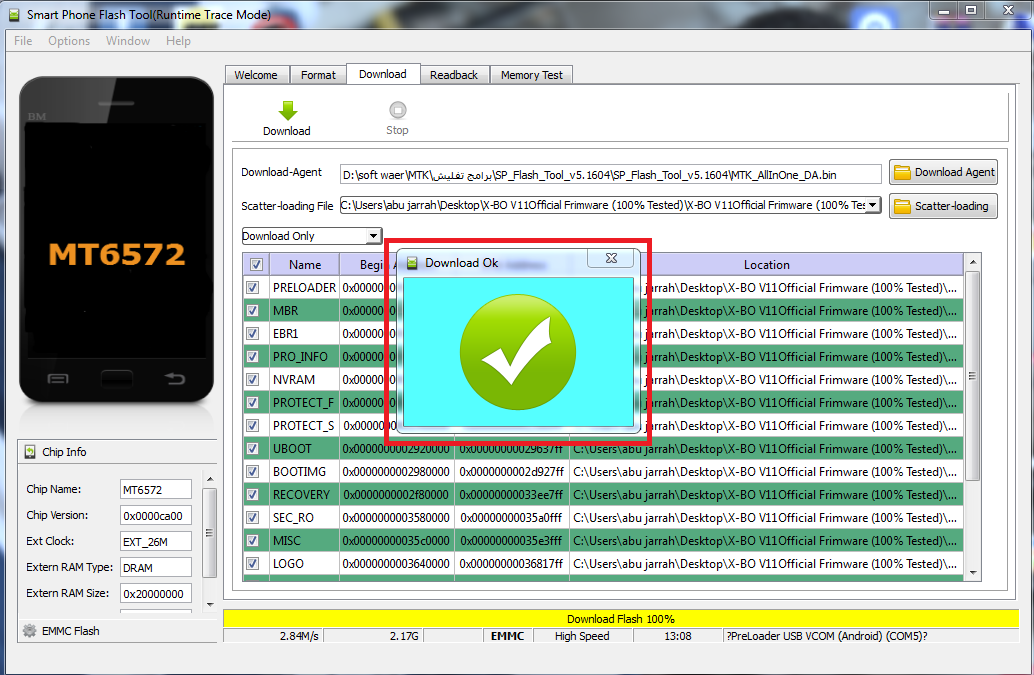Click the Chip Info scroll-up arrow
The image size is (1034, 675).
210,479
